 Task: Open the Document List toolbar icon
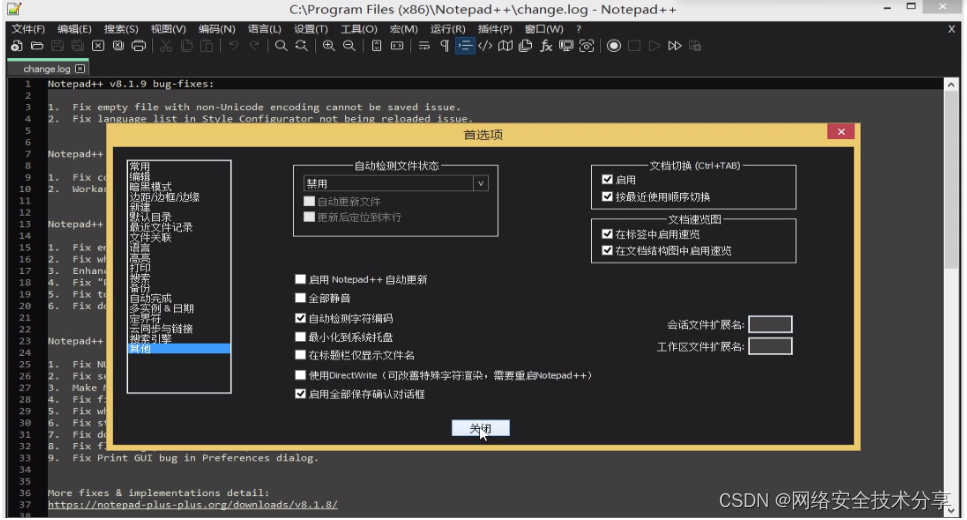525,46
